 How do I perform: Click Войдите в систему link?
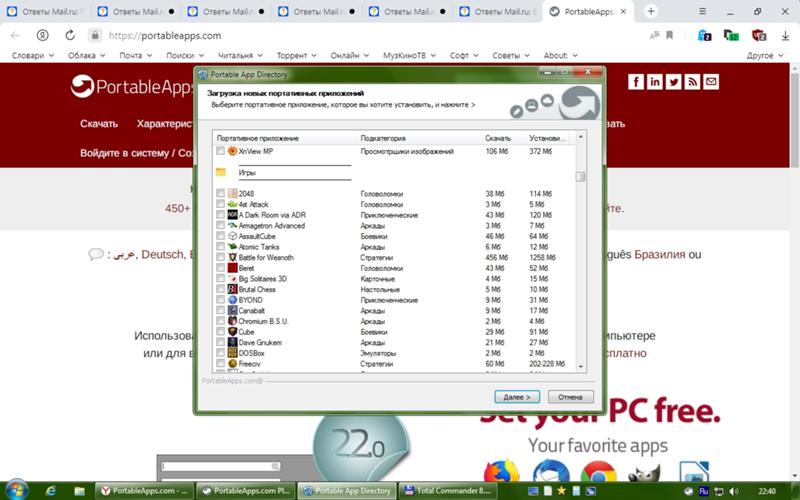point(124,153)
